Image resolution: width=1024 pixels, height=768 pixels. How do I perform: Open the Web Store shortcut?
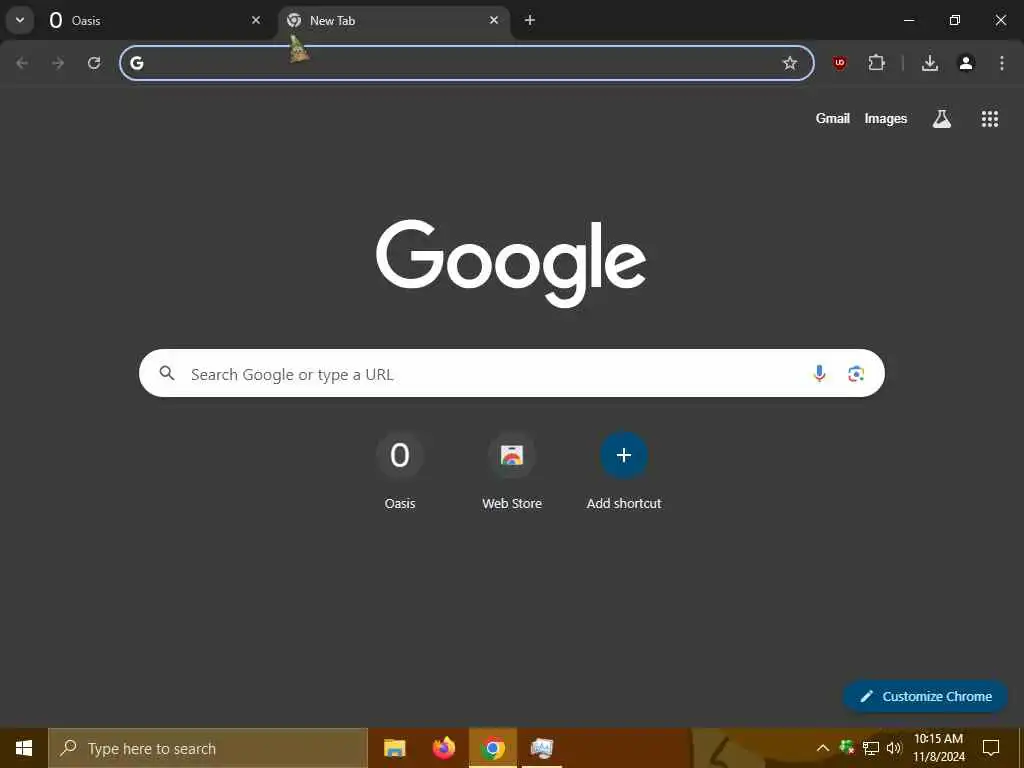[x=512, y=470]
